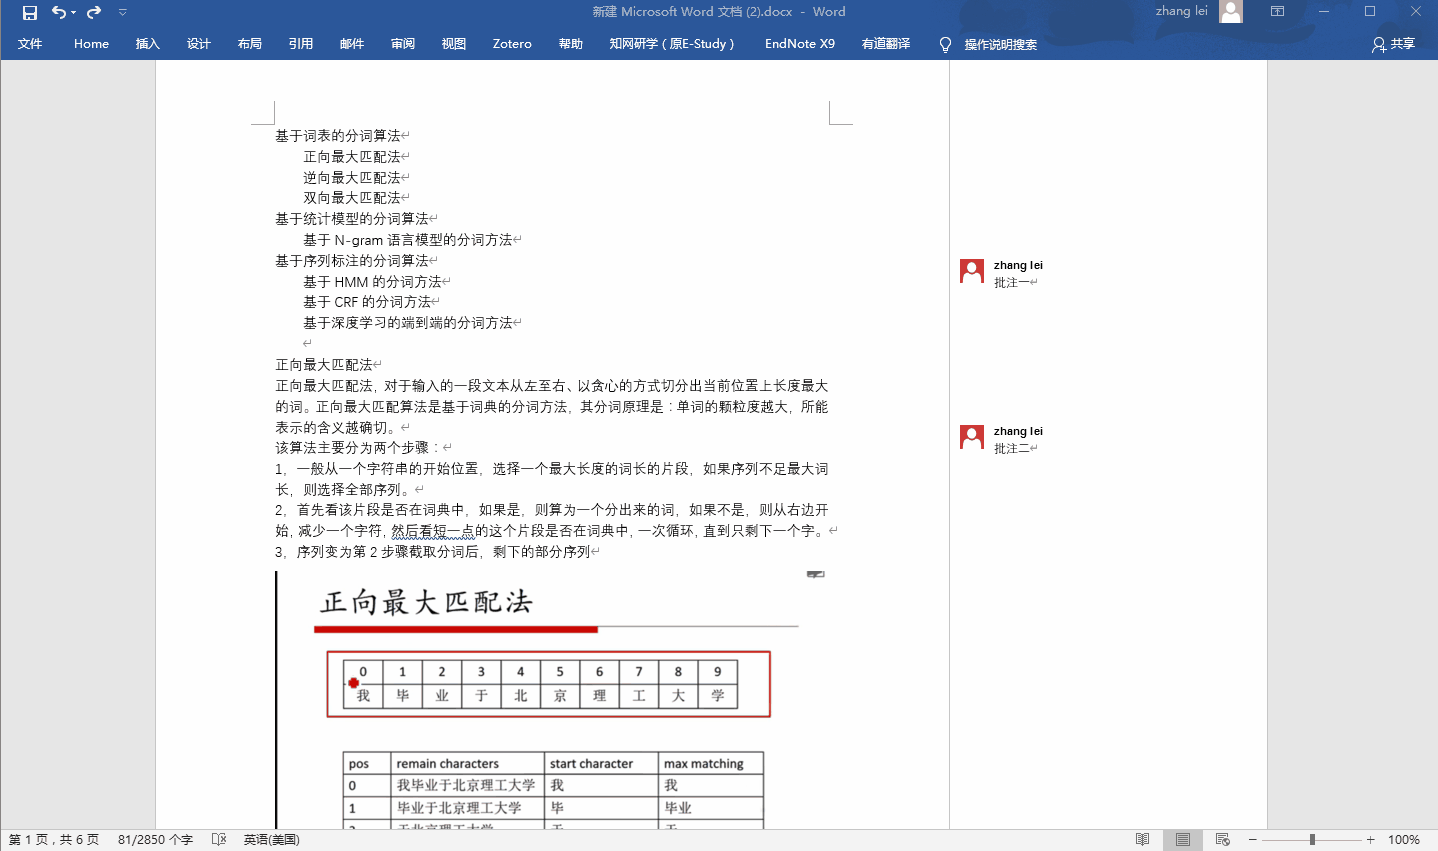The image size is (1438, 851).
Task: Open the 有道翻译 tab
Action: coord(886,44)
